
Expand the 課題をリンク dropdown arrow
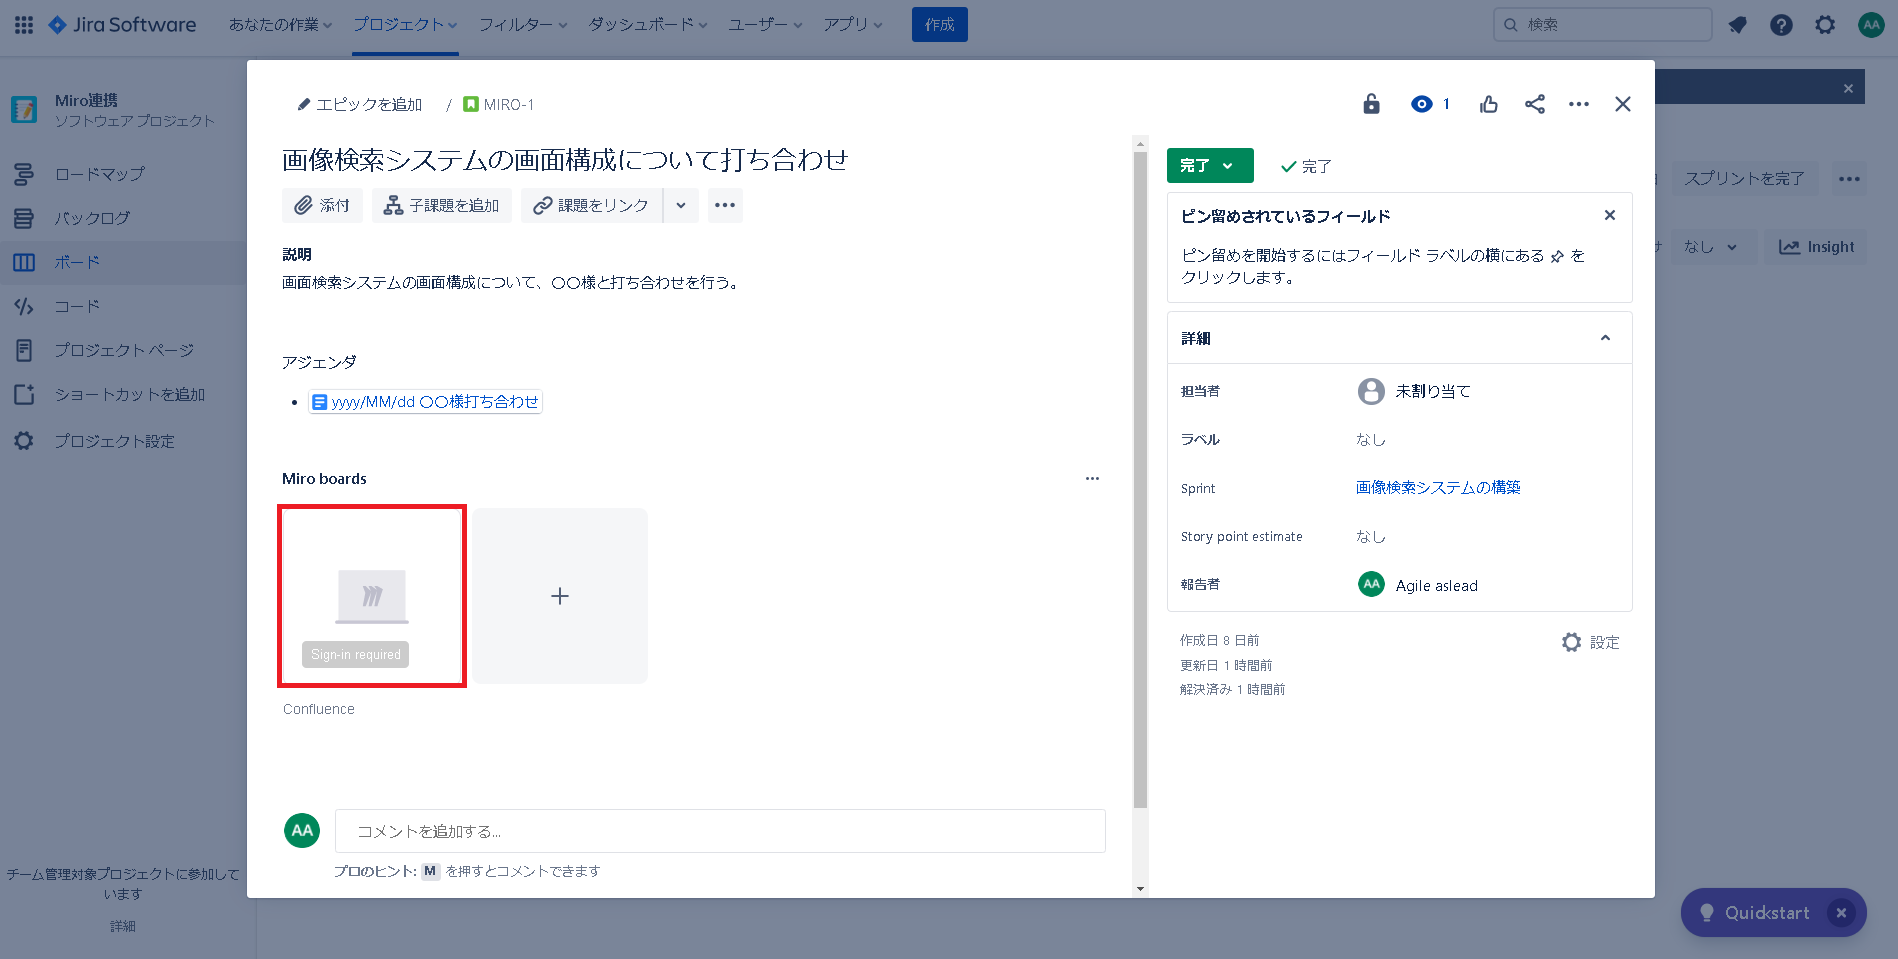[681, 205]
